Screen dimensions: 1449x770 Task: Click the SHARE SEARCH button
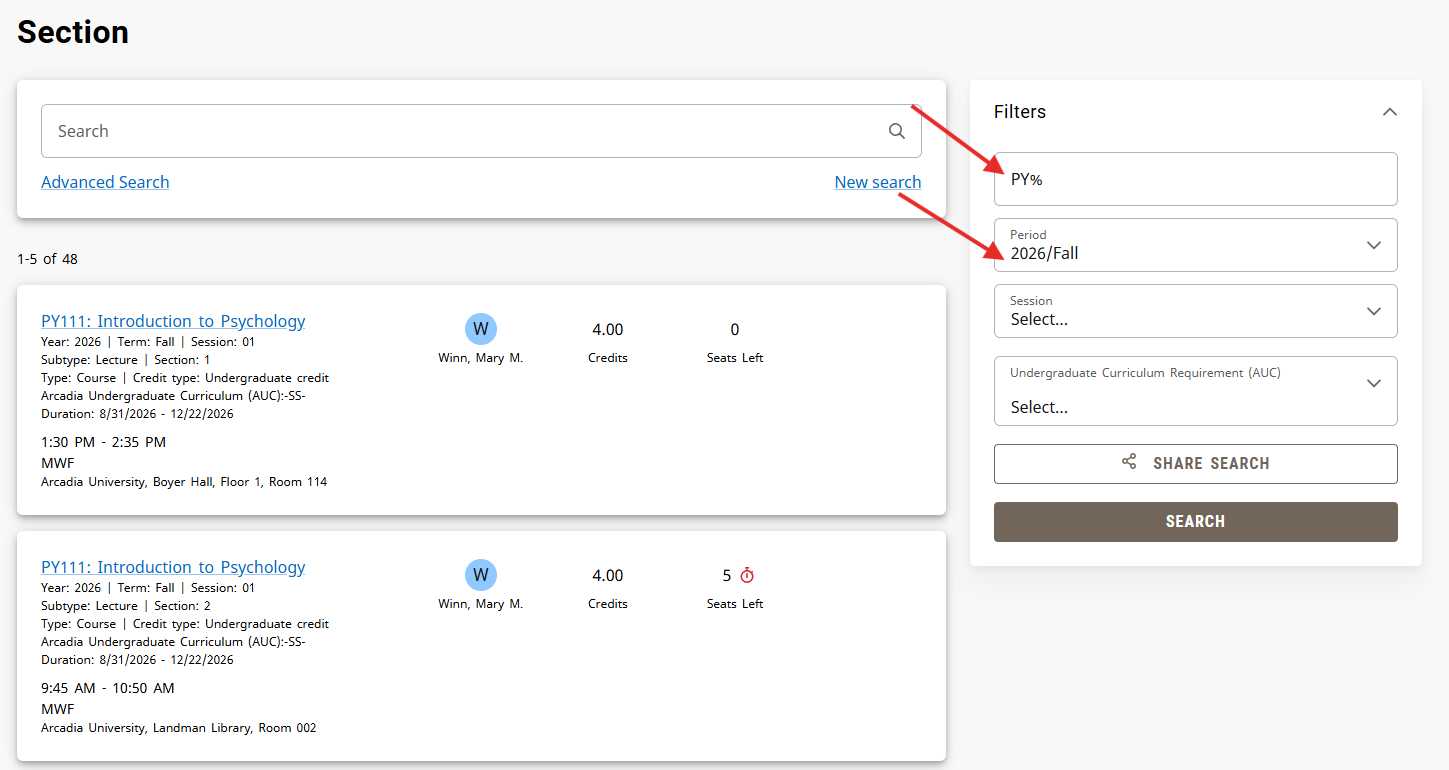click(1195, 464)
